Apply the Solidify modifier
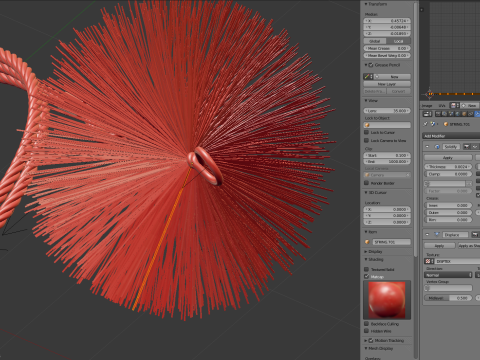The height and width of the screenshot is (360, 480). coord(448,157)
